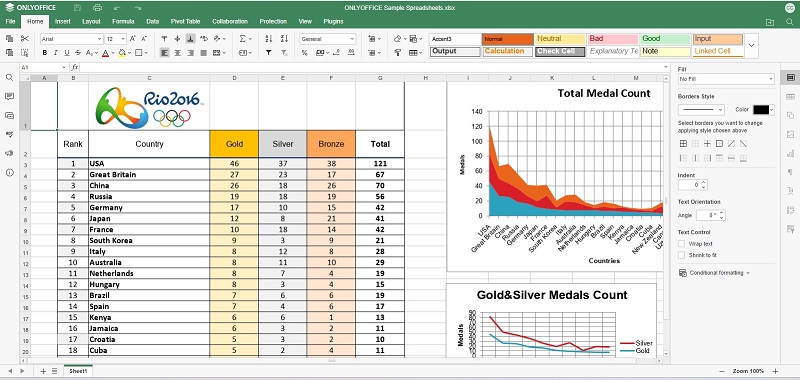This screenshot has width=800, height=380.
Task: Apply the Neutral cell style
Action: click(x=560, y=39)
